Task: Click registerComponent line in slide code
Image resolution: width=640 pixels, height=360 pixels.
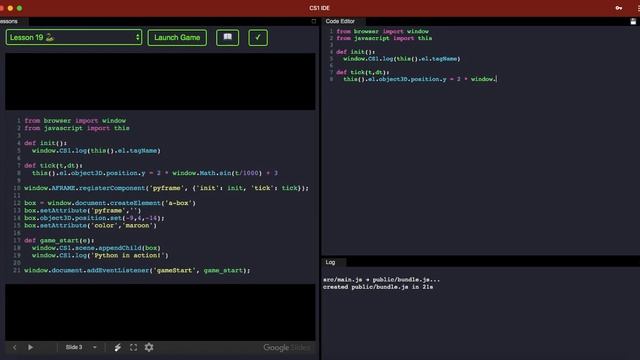Action: tap(167, 188)
